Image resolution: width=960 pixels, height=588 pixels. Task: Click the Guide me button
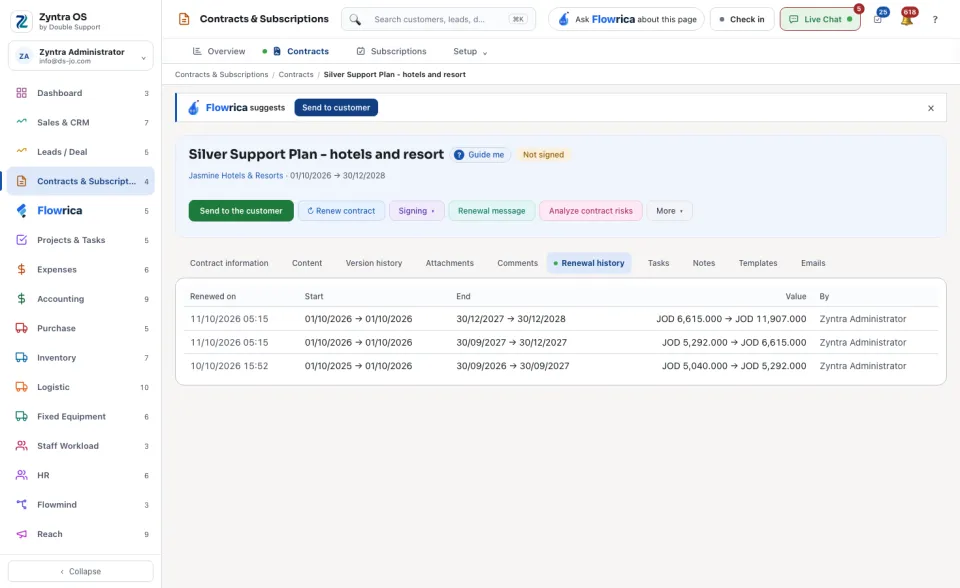(x=480, y=154)
